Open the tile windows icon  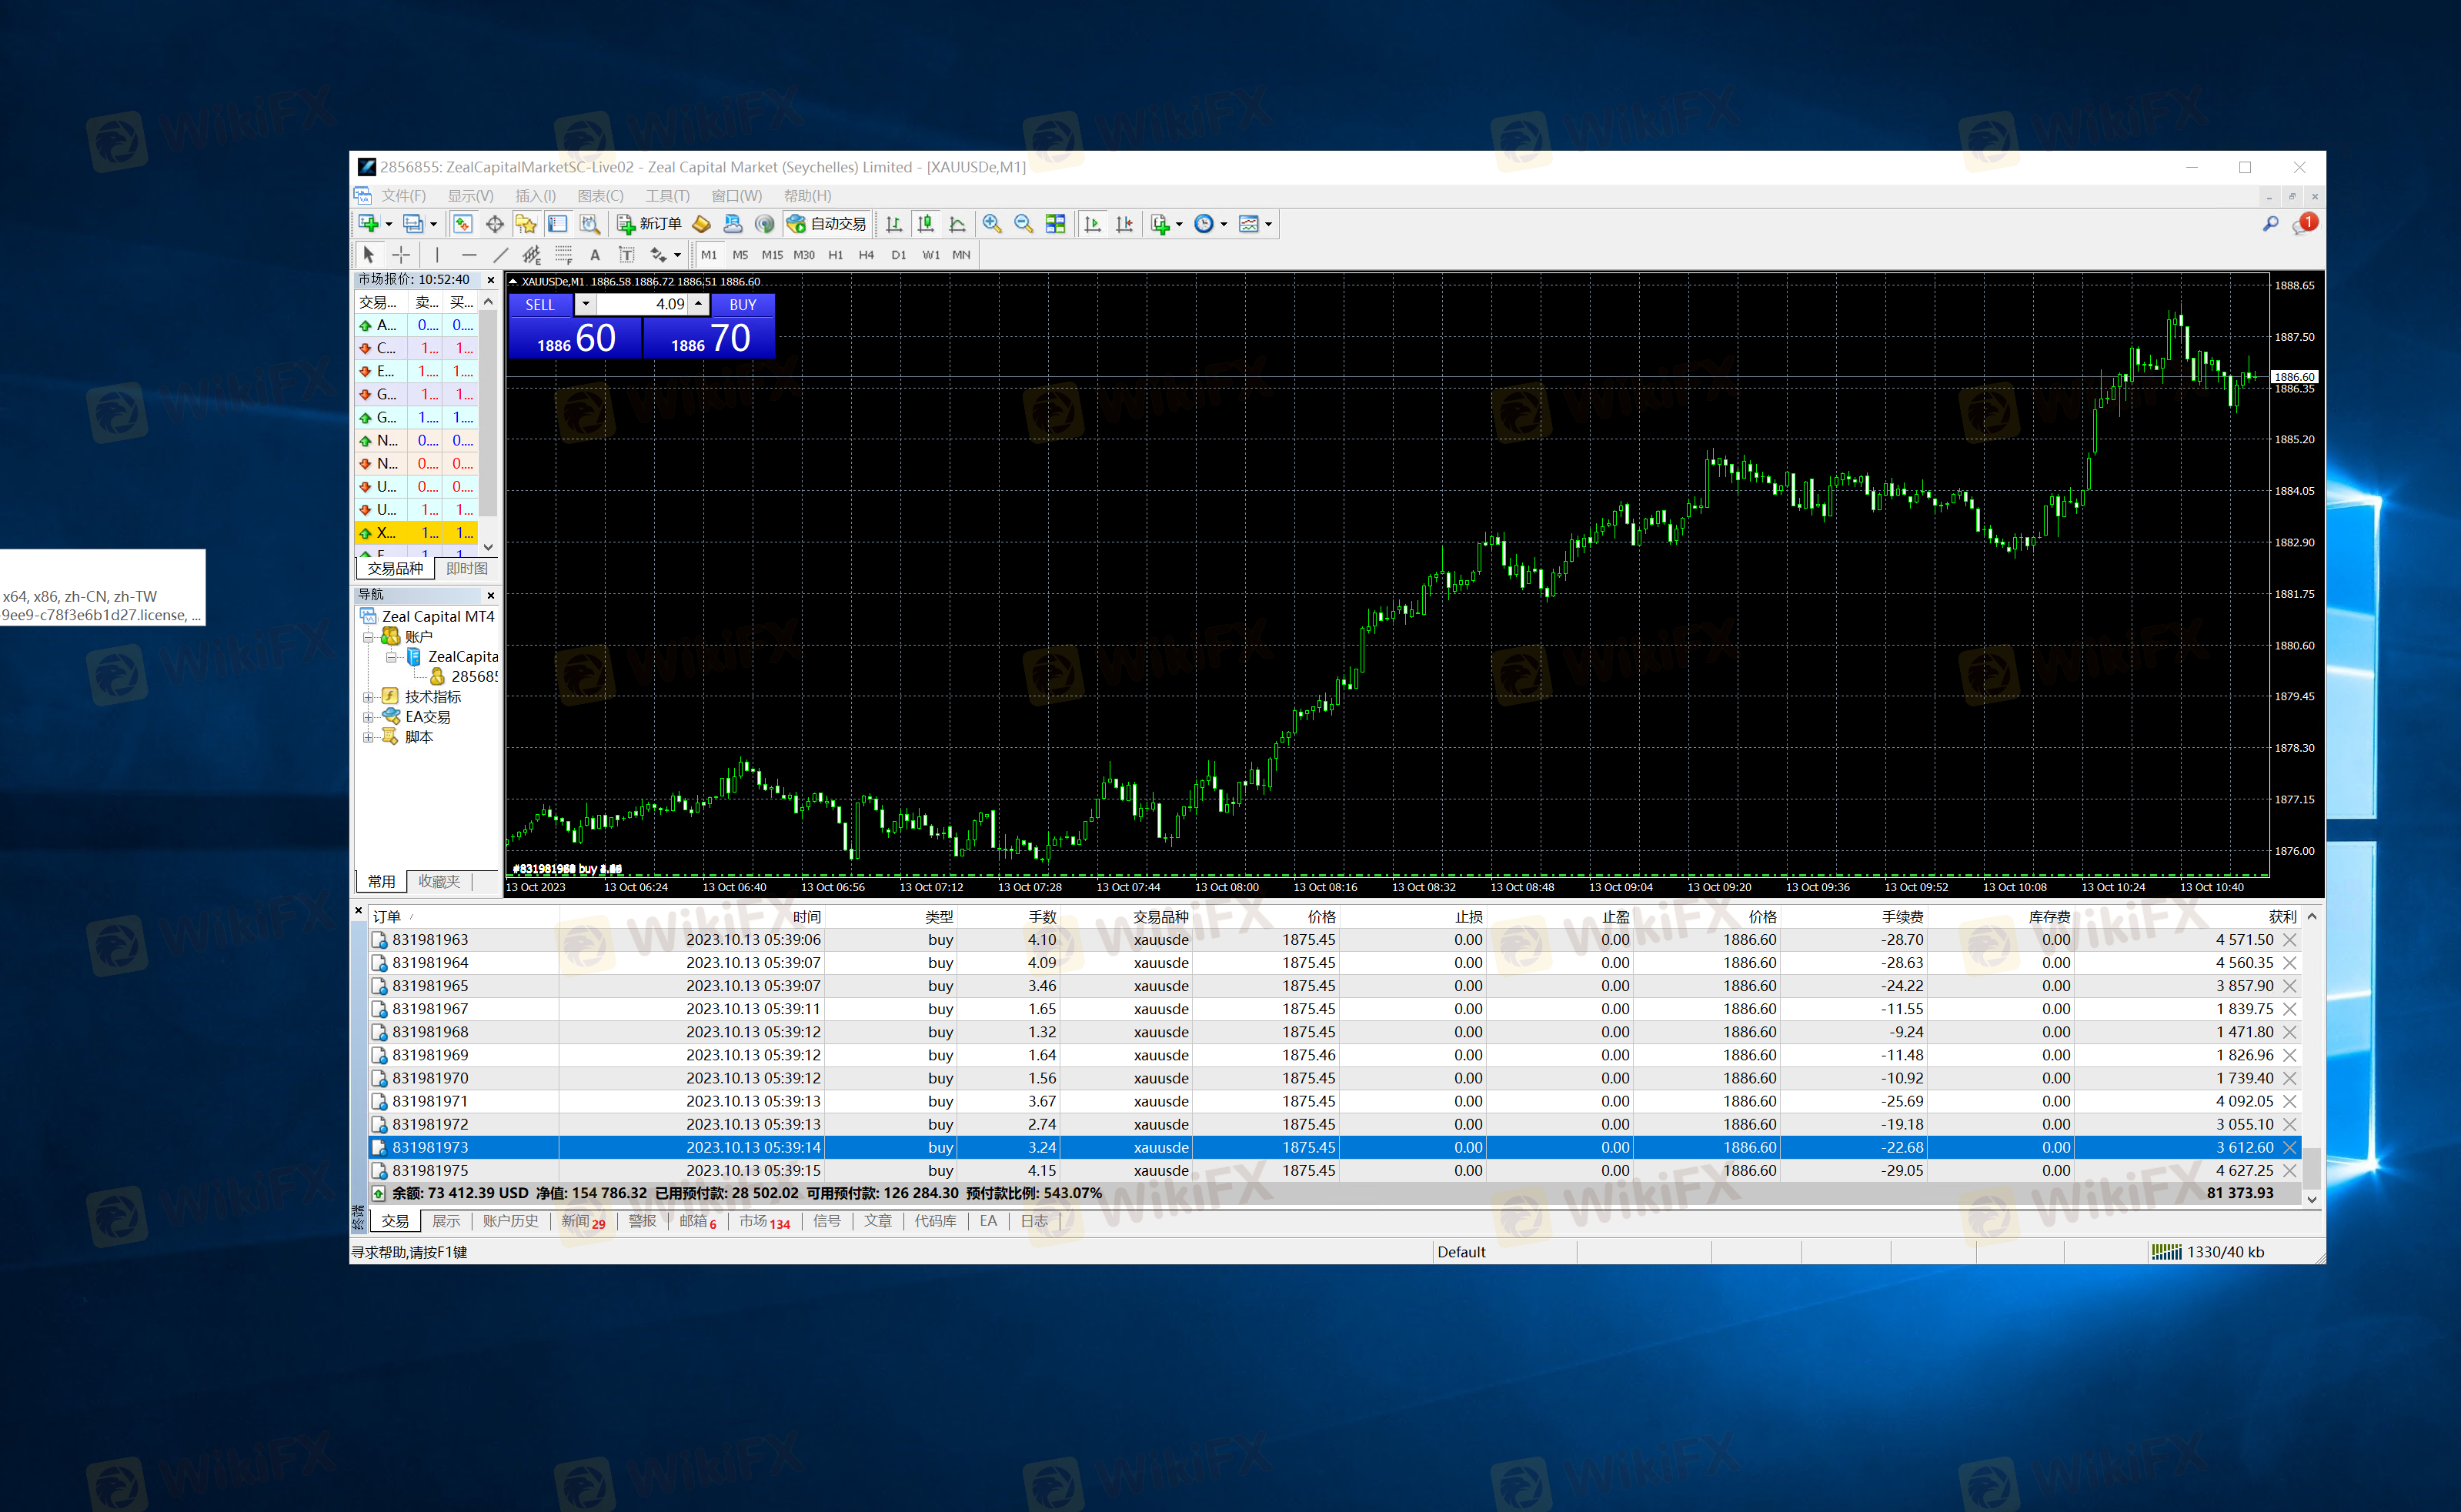[1055, 224]
